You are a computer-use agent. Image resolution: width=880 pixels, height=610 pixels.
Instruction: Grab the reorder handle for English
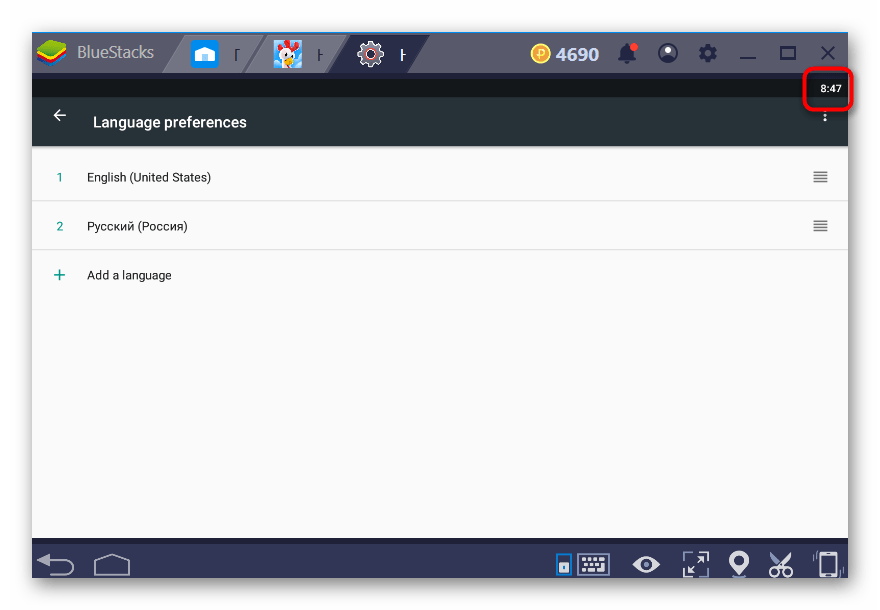pyautogui.click(x=821, y=177)
